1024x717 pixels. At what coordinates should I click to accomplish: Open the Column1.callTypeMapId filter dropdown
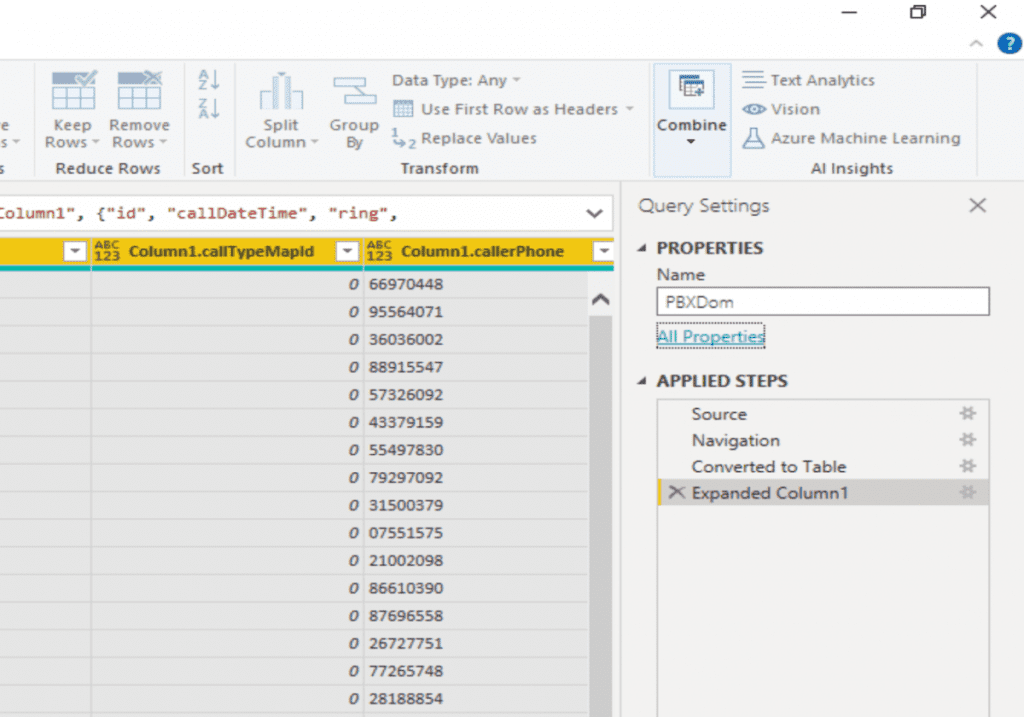coord(345,253)
